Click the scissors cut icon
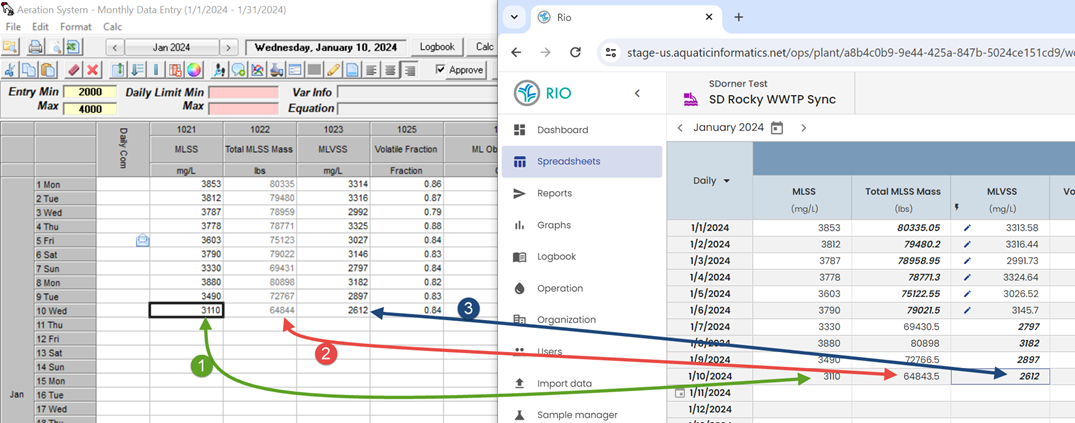 pos(10,70)
